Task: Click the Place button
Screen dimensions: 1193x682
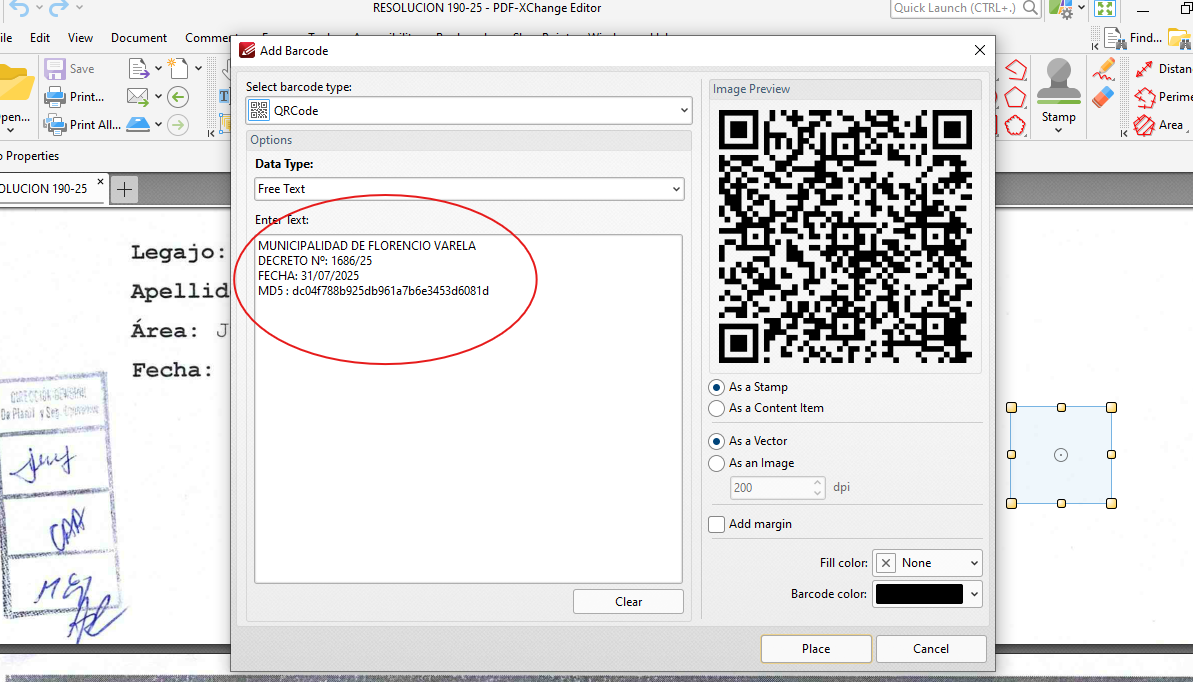Action: pos(816,648)
